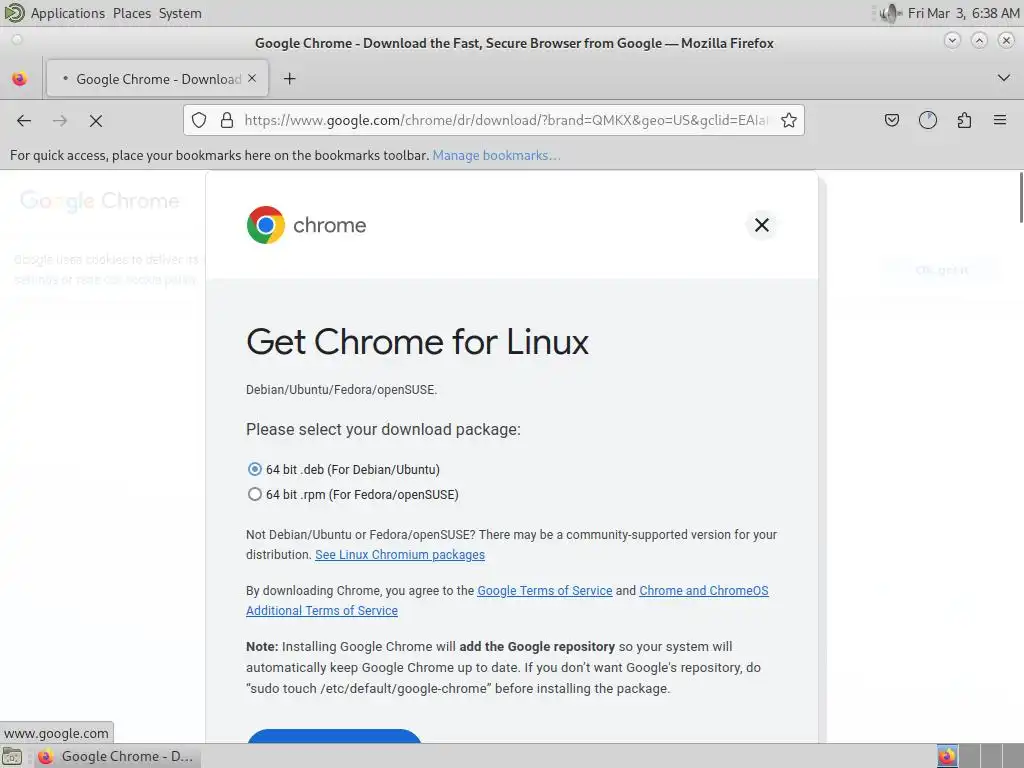Stop loading the page
The image size is (1024, 768).
(96, 121)
